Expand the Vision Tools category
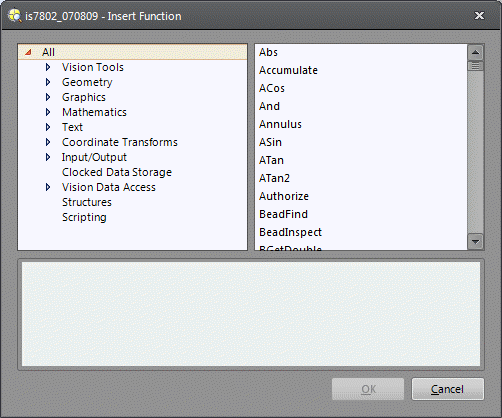The height and width of the screenshot is (418, 502). [48, 67]
